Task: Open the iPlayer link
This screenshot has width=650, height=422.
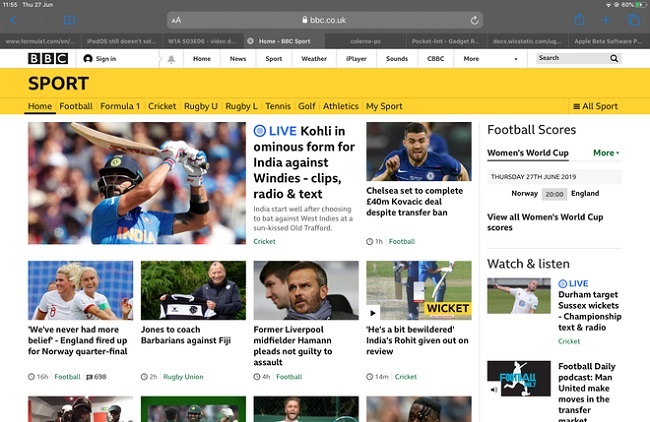Action: [356, 59]
